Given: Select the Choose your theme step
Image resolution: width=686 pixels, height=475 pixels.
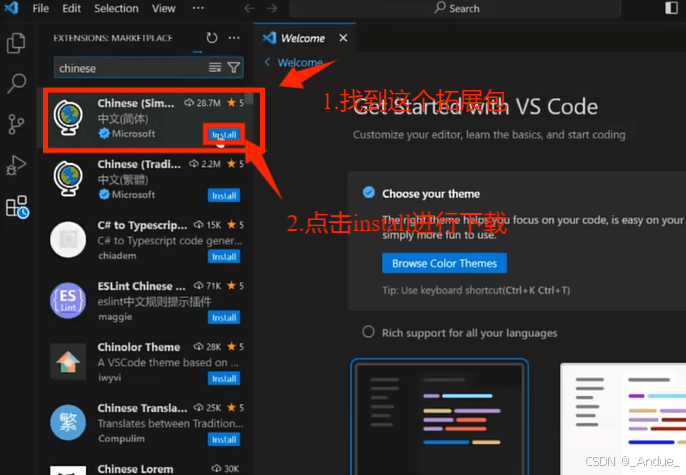Looking at the screenshot, I should coord(430,193).
